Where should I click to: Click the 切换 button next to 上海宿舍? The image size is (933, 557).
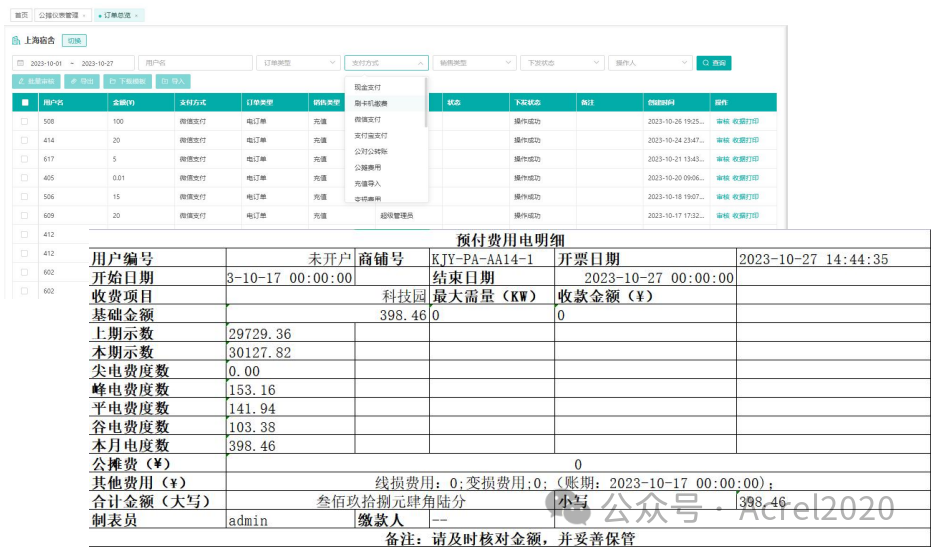click(74, 40)
